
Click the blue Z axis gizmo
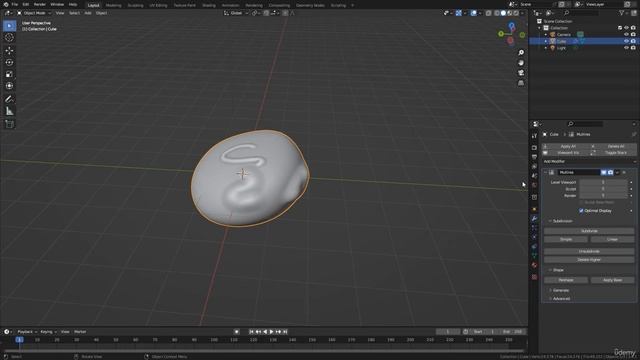(511, 26)
